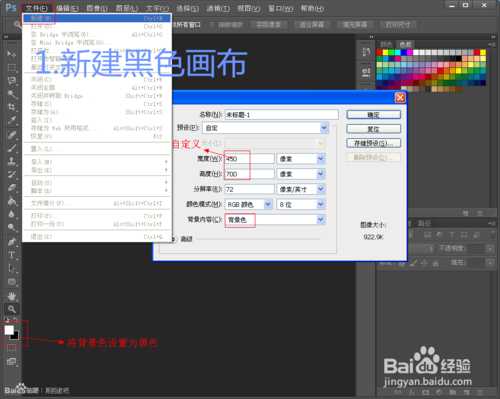Screen dimensions: 500x399
Task: Change the screen mode icon
Action: point(11,362)
